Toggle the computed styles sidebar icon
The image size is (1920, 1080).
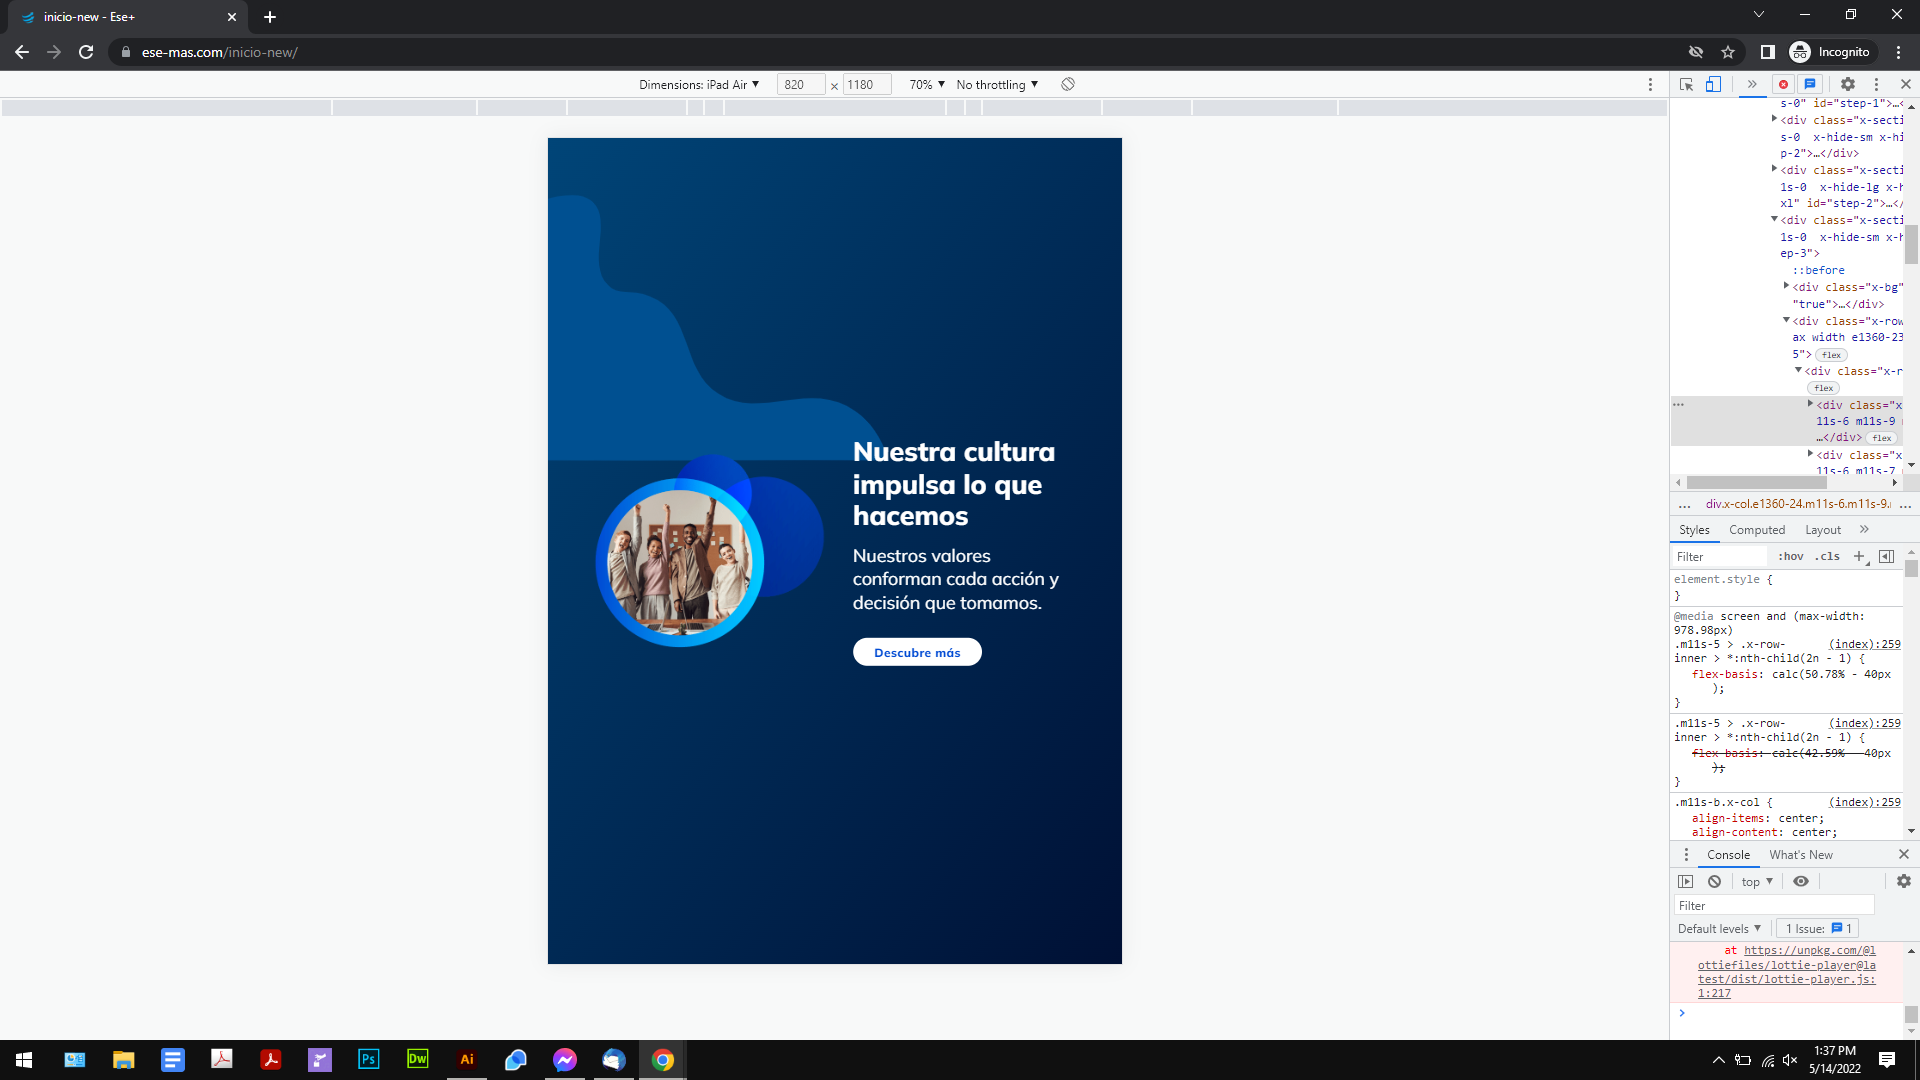(x=1886, y=556)
